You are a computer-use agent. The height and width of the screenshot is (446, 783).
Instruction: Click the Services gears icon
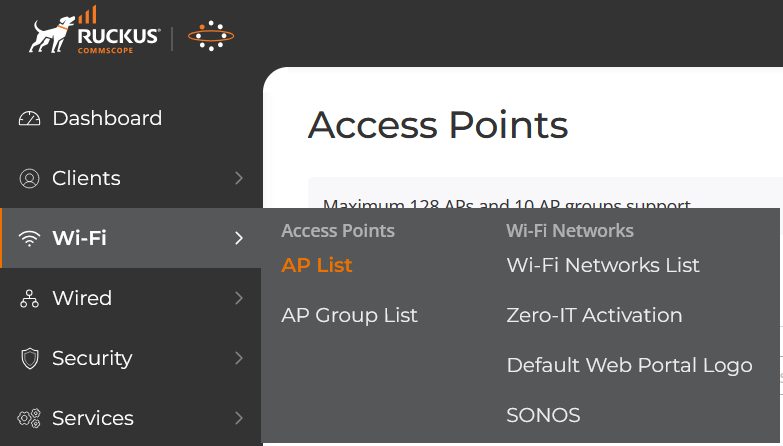[30, 419]
